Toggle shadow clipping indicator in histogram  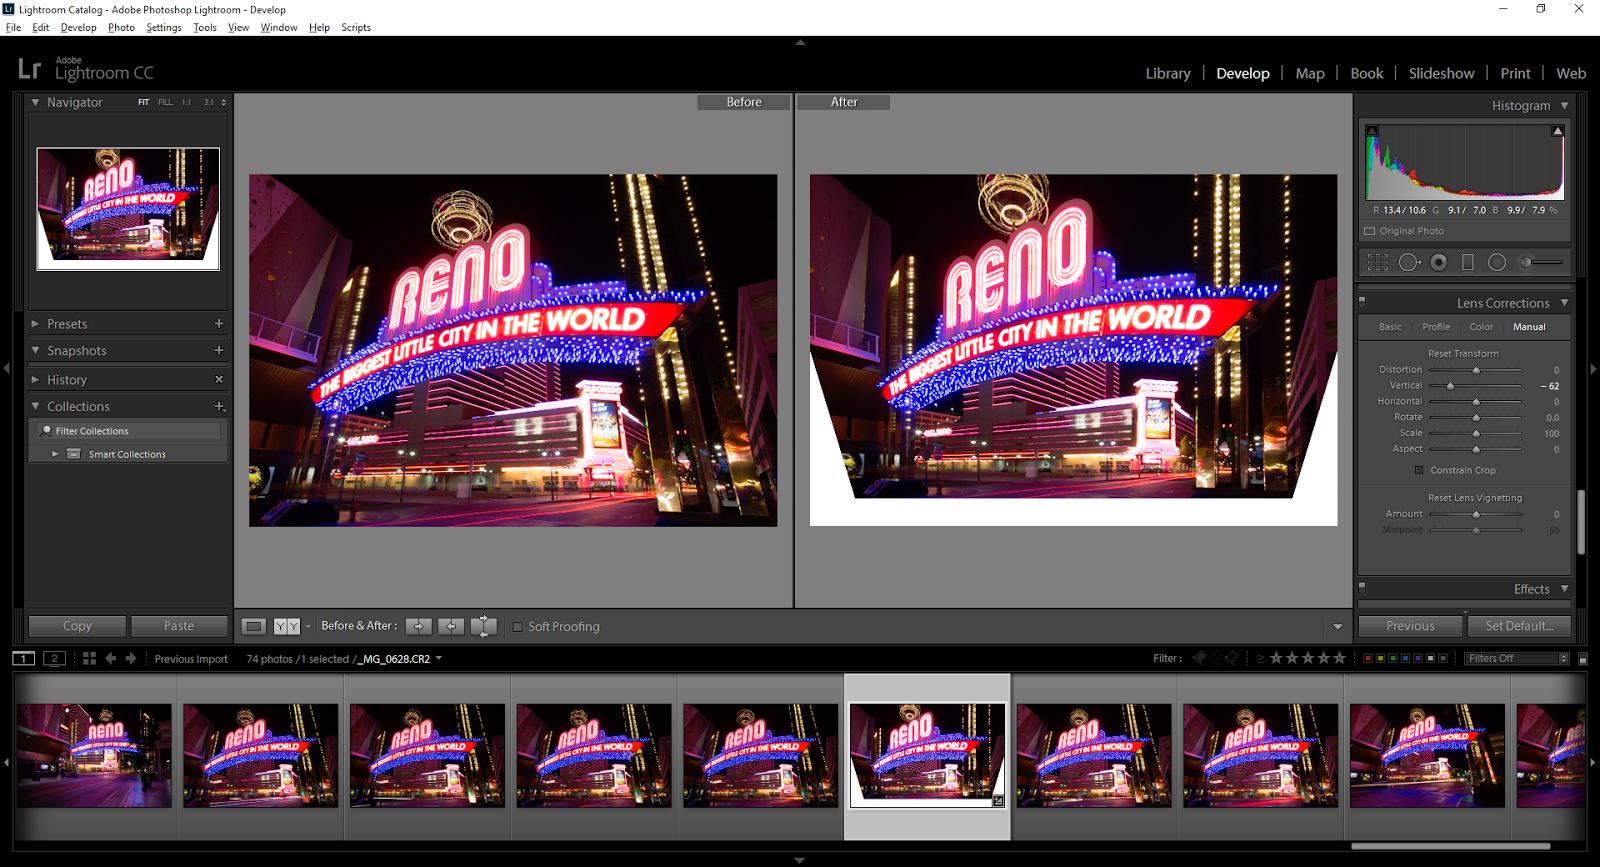pos(1372,131)
